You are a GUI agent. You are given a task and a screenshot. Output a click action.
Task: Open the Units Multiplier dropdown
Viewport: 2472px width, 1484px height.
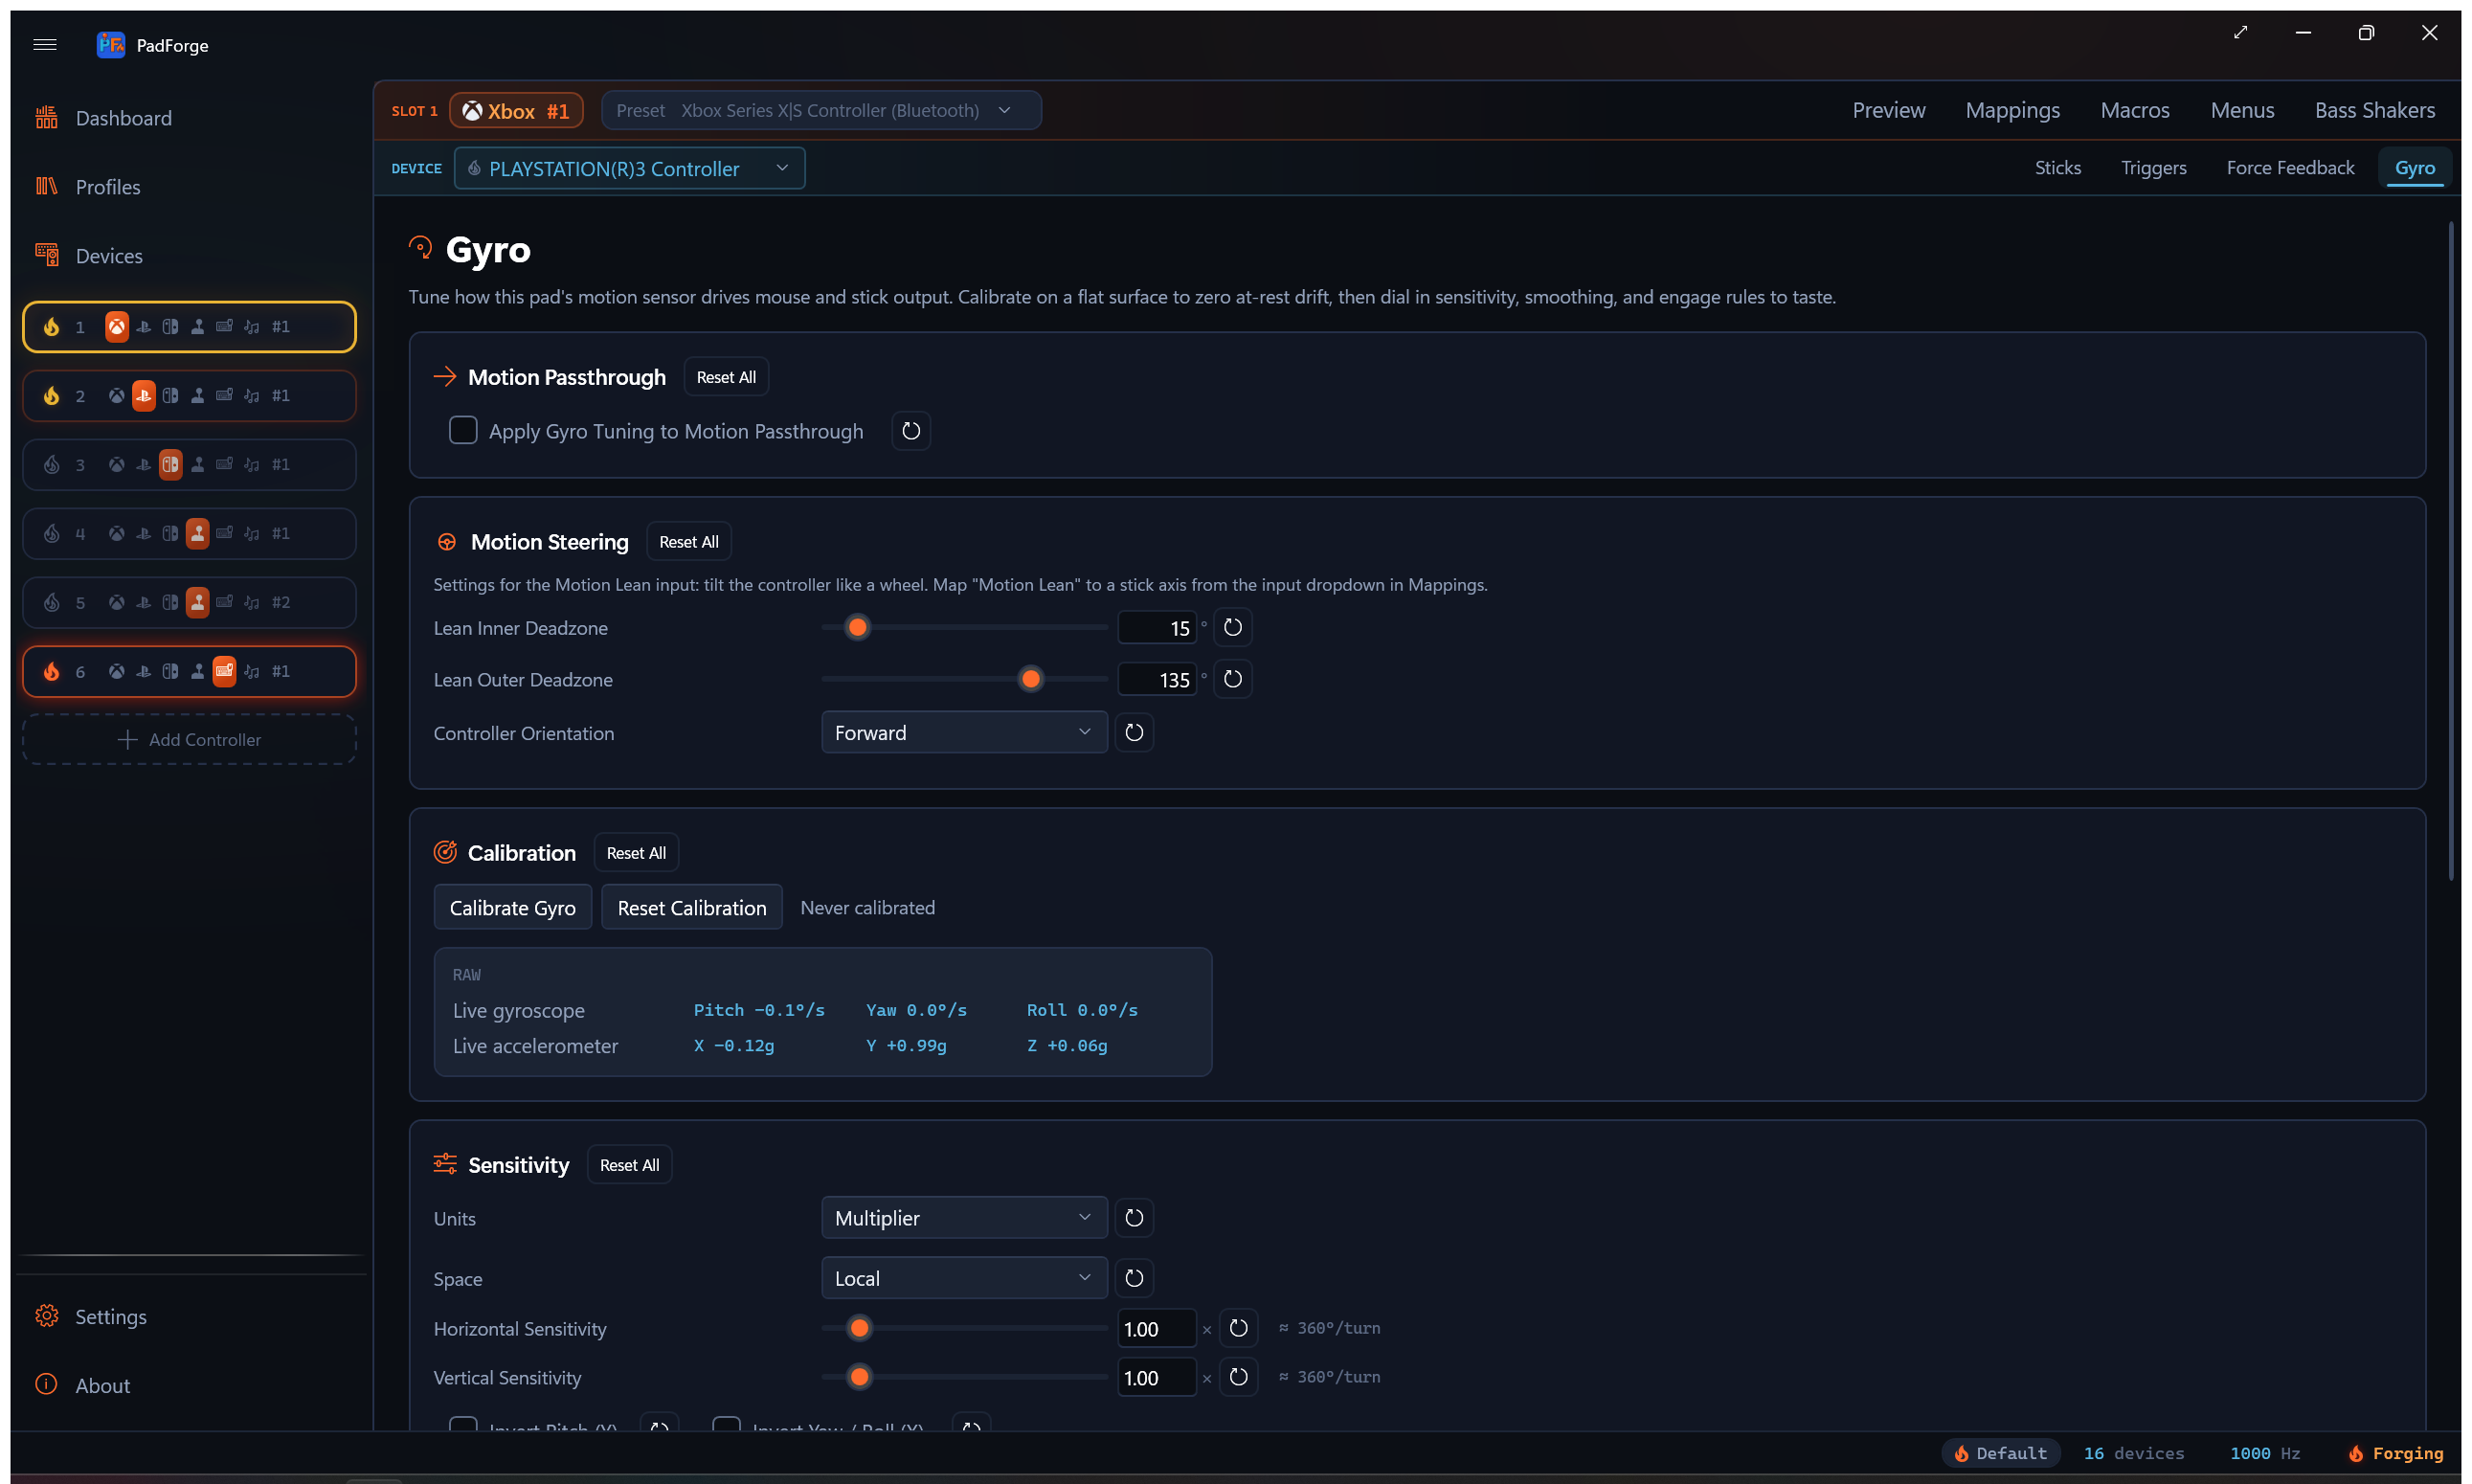coord(964,1218)
